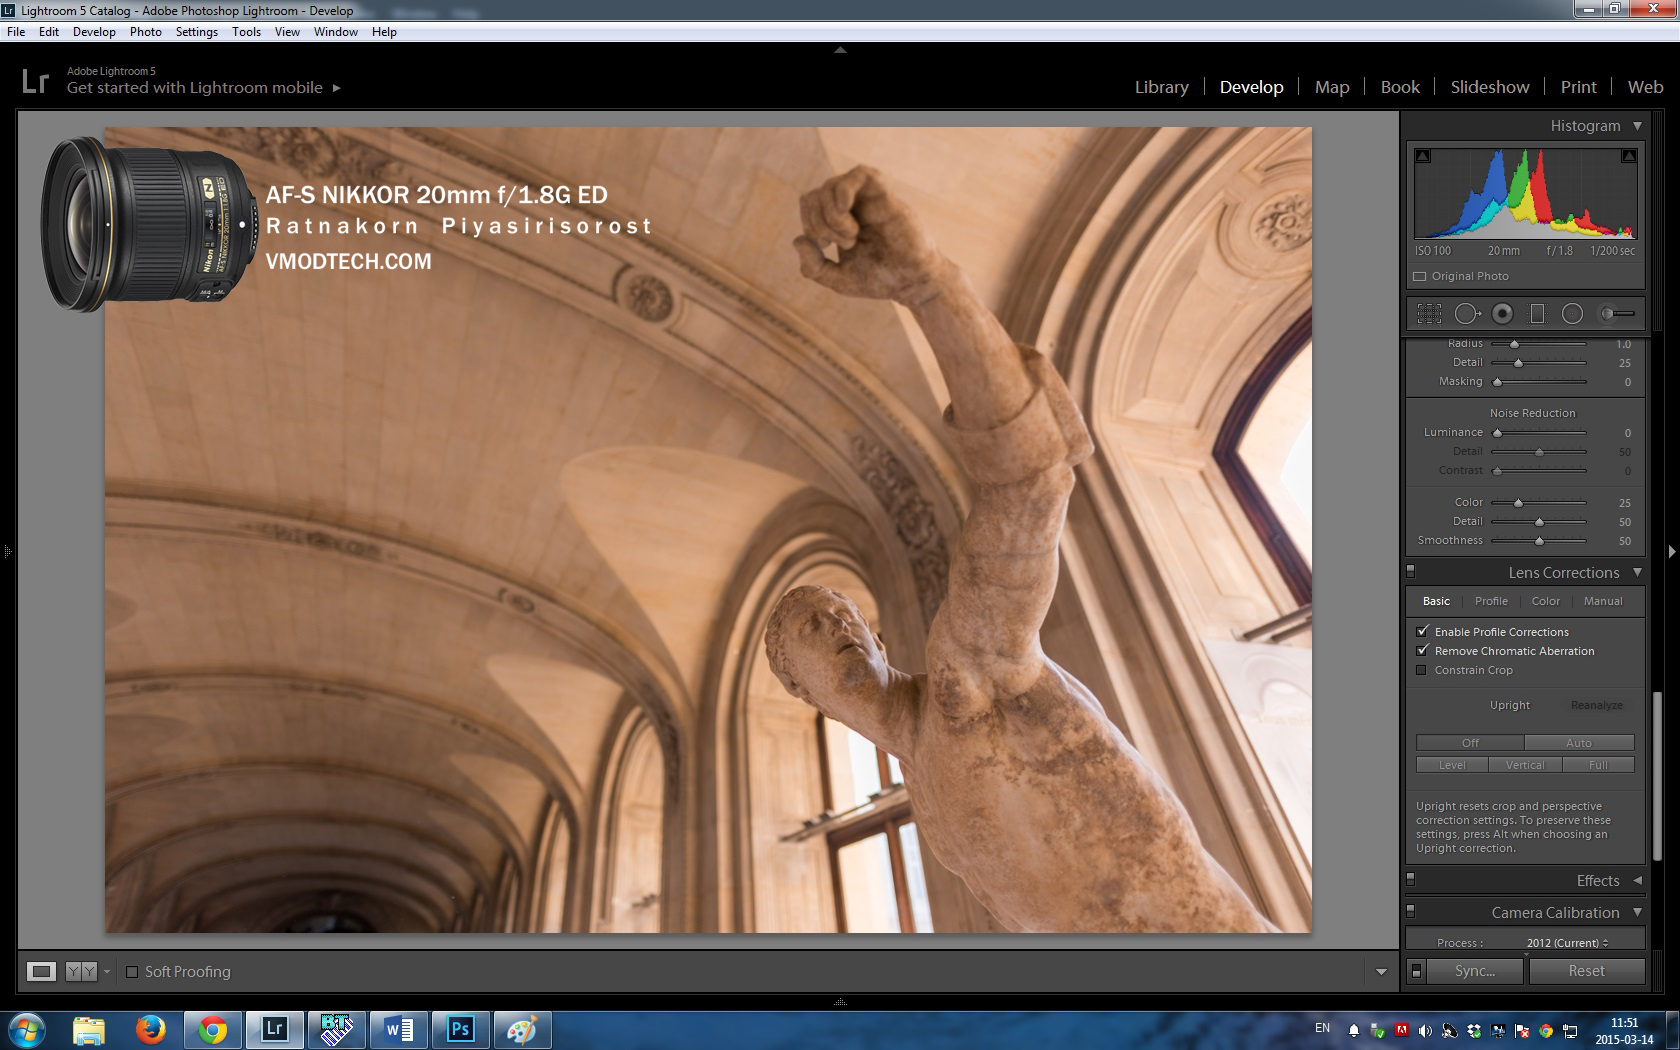
Task: Set Upright to Auto
Action: point(1579,743)
